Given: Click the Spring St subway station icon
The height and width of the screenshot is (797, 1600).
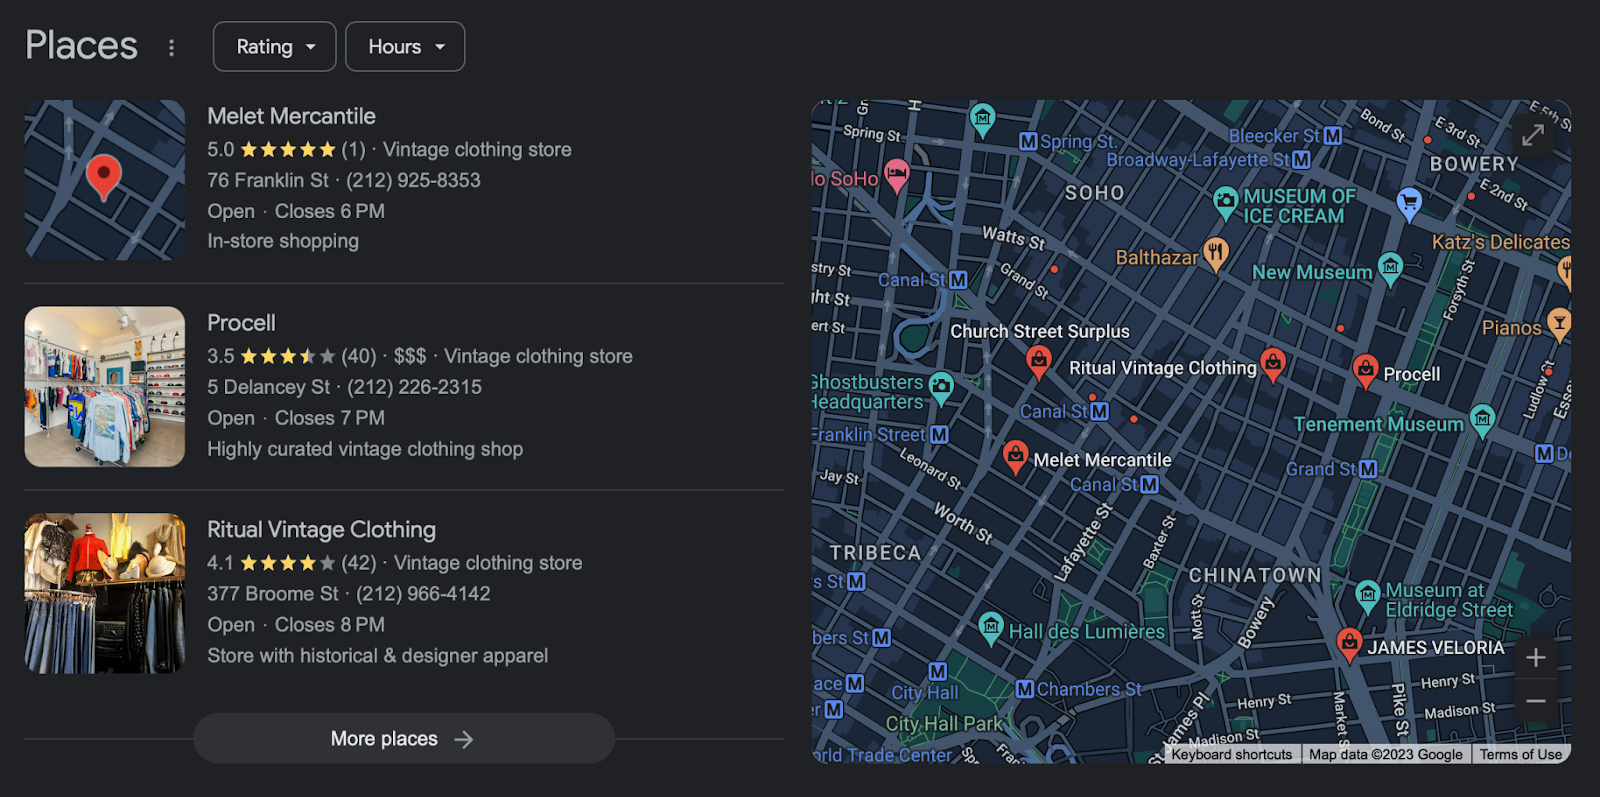Looking at the screenshot, I should (1028, 142).
